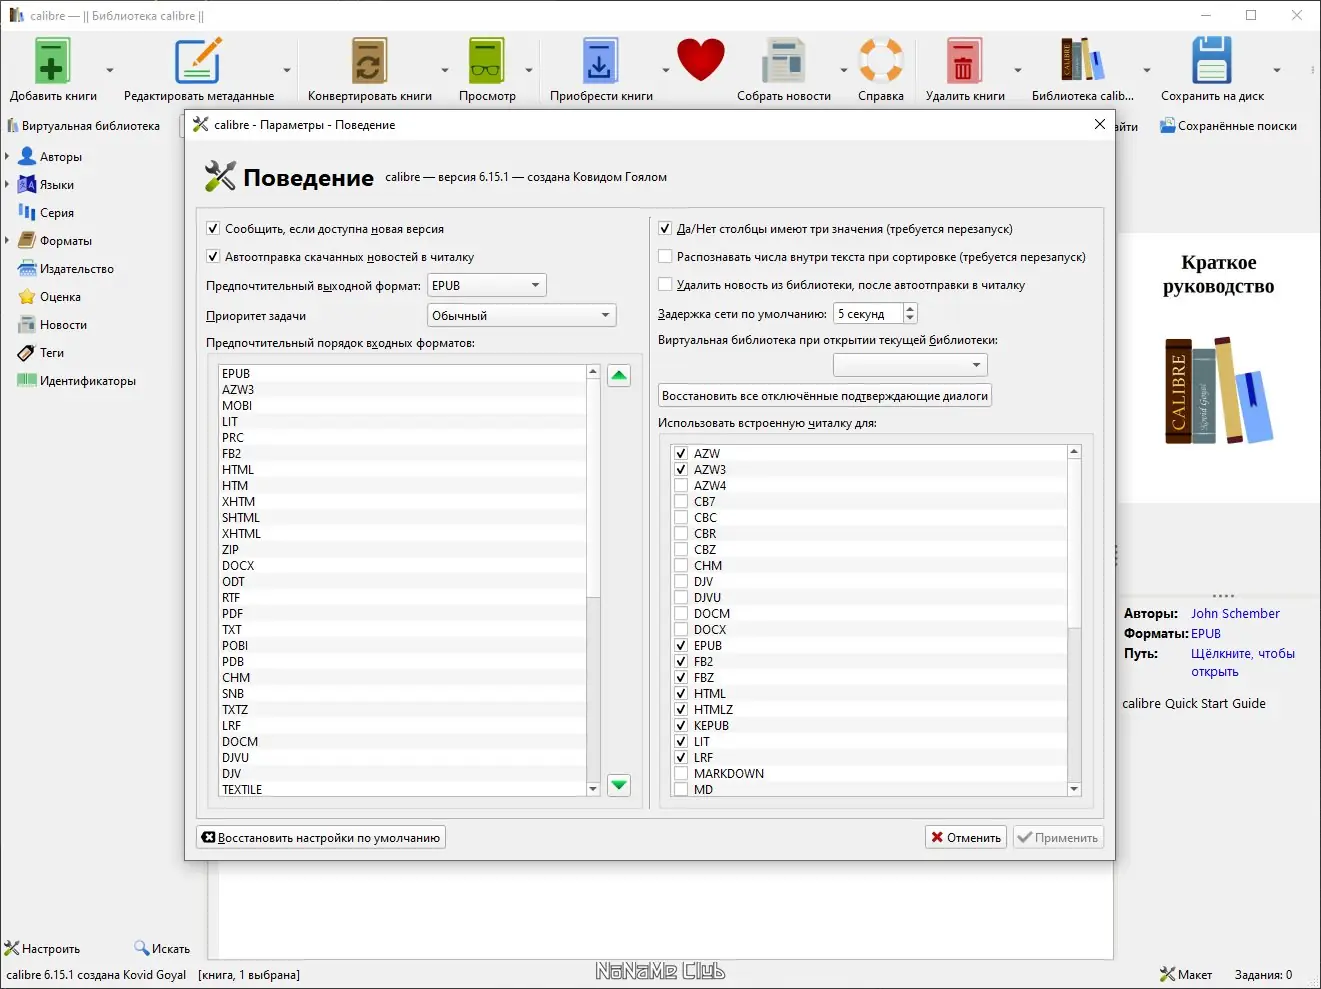This screenshot has height=989, width=1321.
Task: Enable delete news after auto-send checkbox
Action: point(665,285)
